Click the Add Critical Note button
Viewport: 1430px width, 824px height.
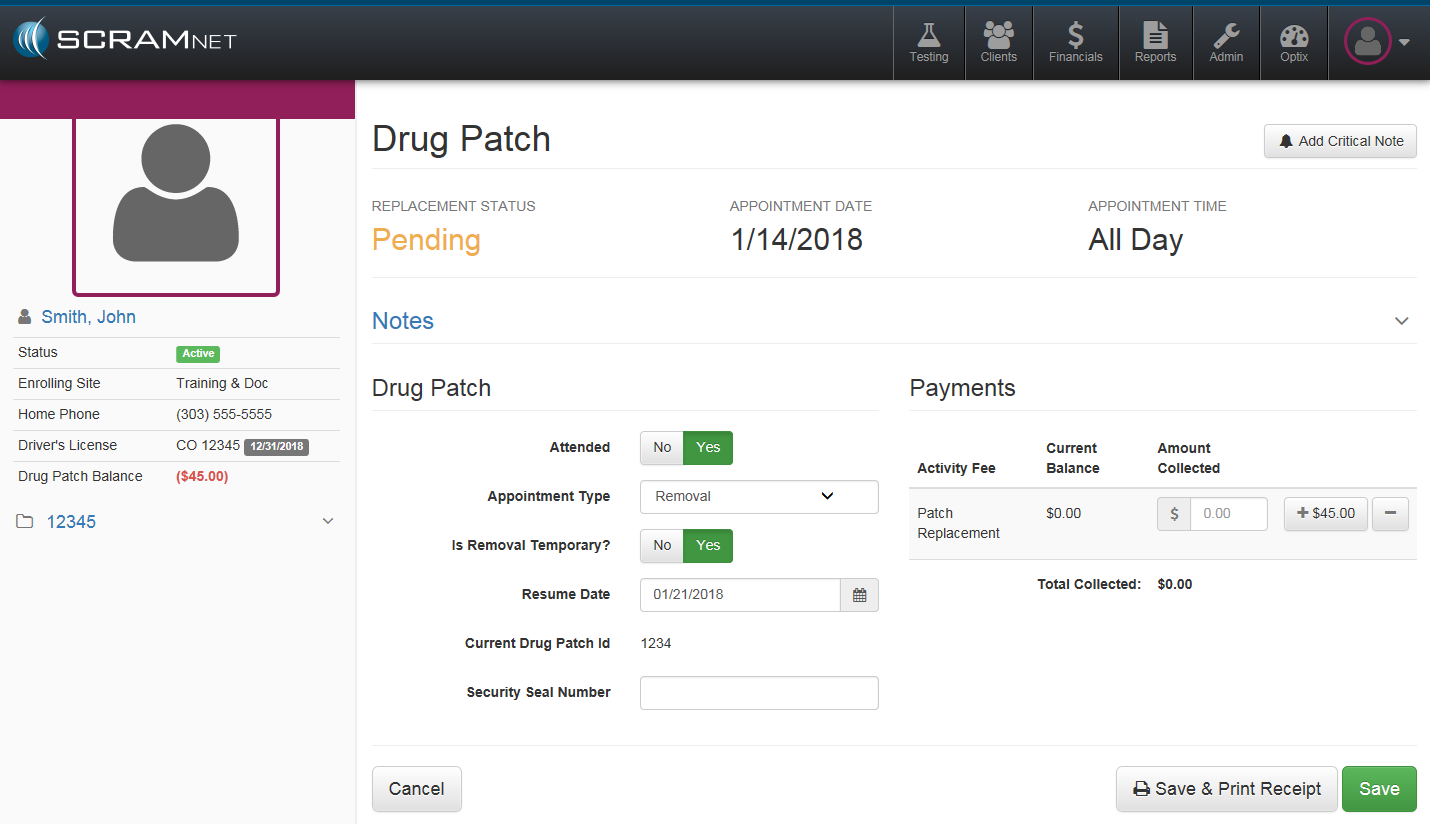pyautogui.click(x=1340, y=141)
